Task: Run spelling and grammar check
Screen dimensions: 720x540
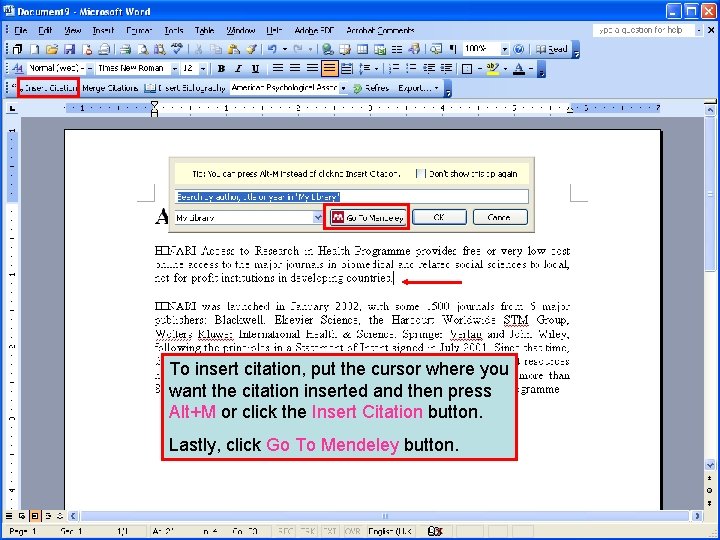Action: tap(177, 49)
